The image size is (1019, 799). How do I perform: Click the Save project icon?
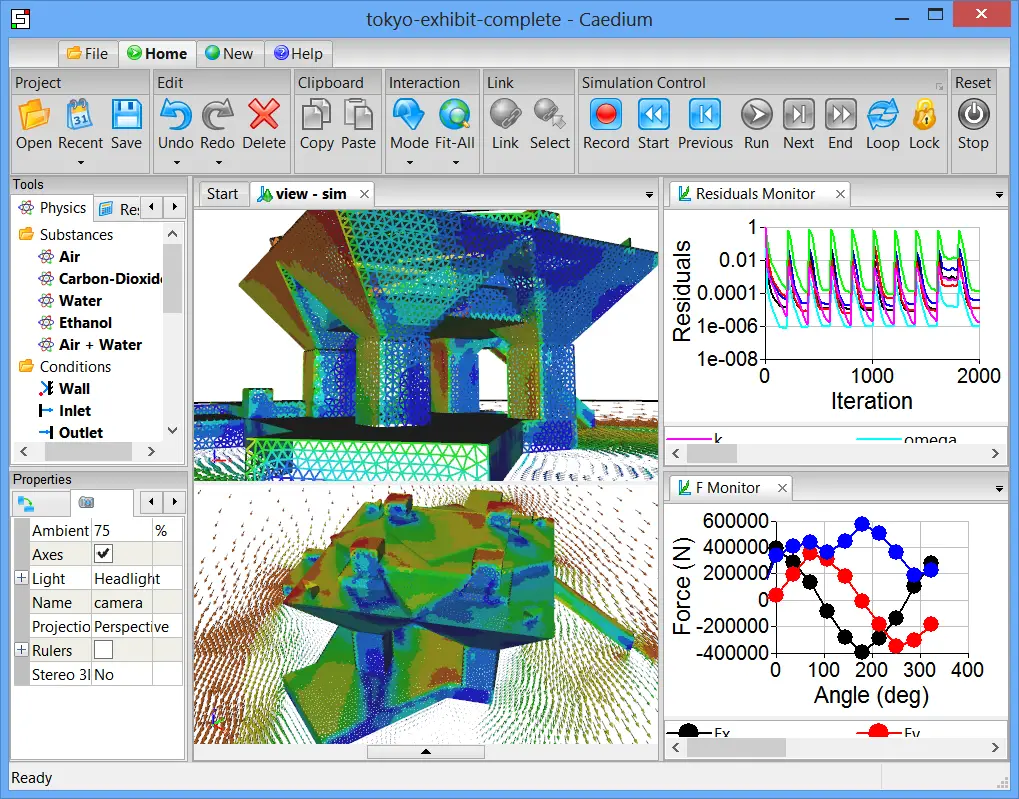[126, 116]
